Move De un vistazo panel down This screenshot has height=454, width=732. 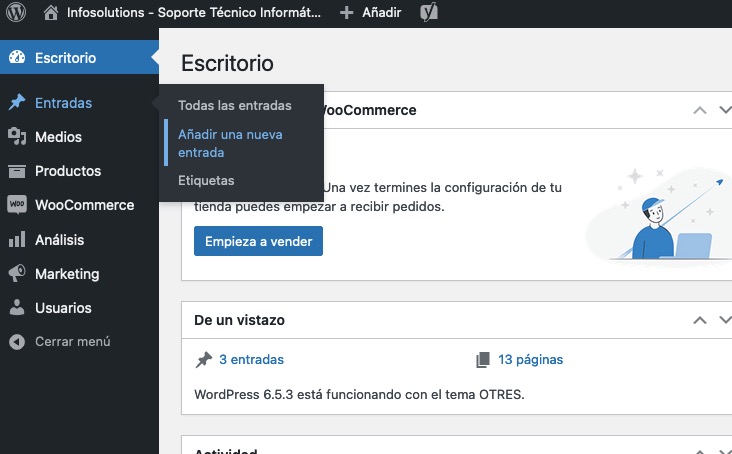[725, 320]
